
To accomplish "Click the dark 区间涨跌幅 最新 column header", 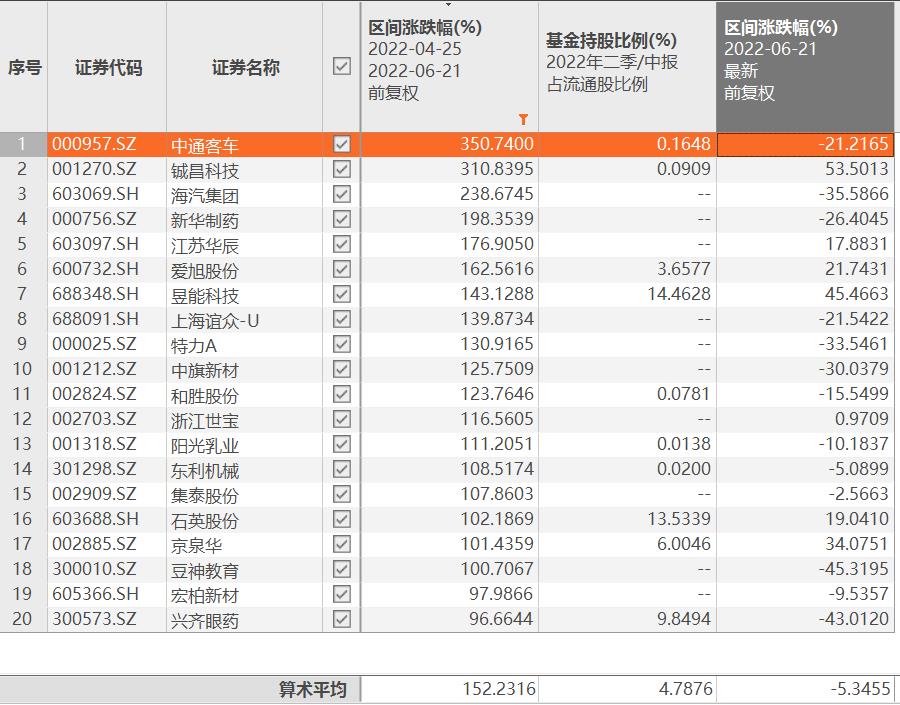I will (805, 67).
